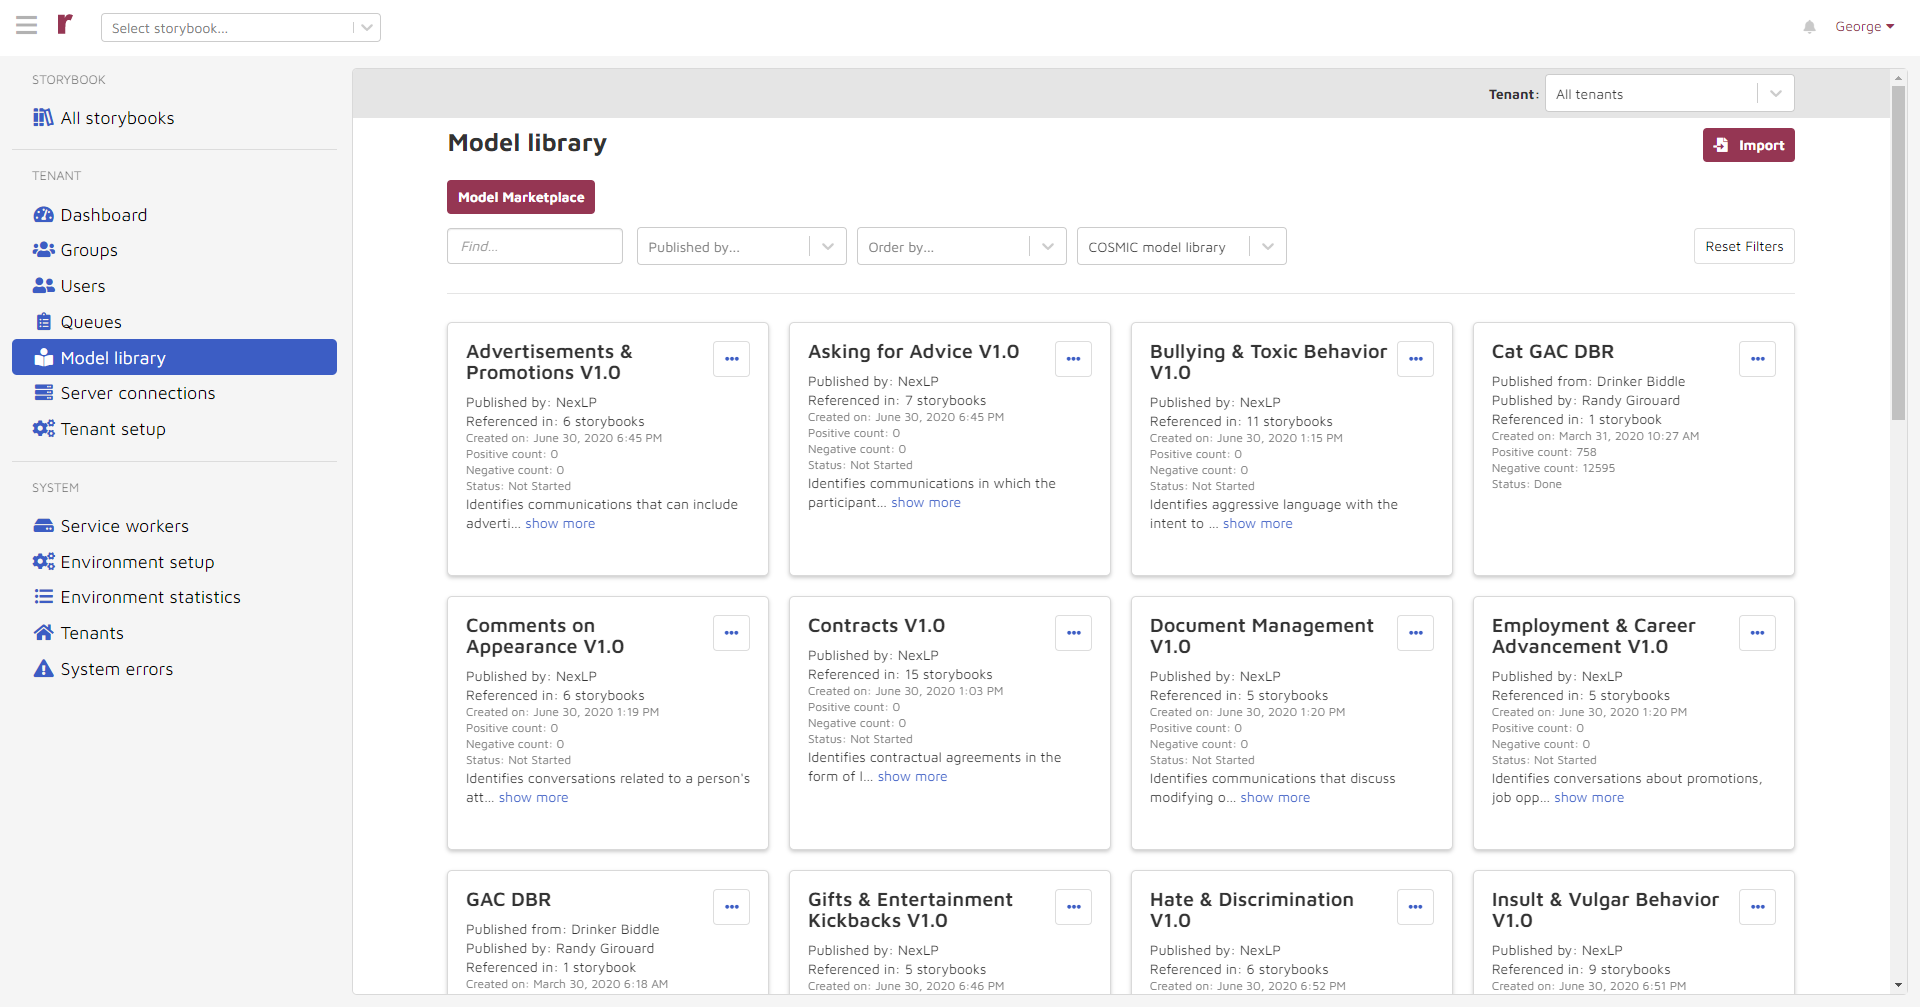The width and height of the screenshot is (1920, 1007).
Task: Open options menu for Contracts V1.0 card
Action: pyautogui.click(x=1074, y=633)
